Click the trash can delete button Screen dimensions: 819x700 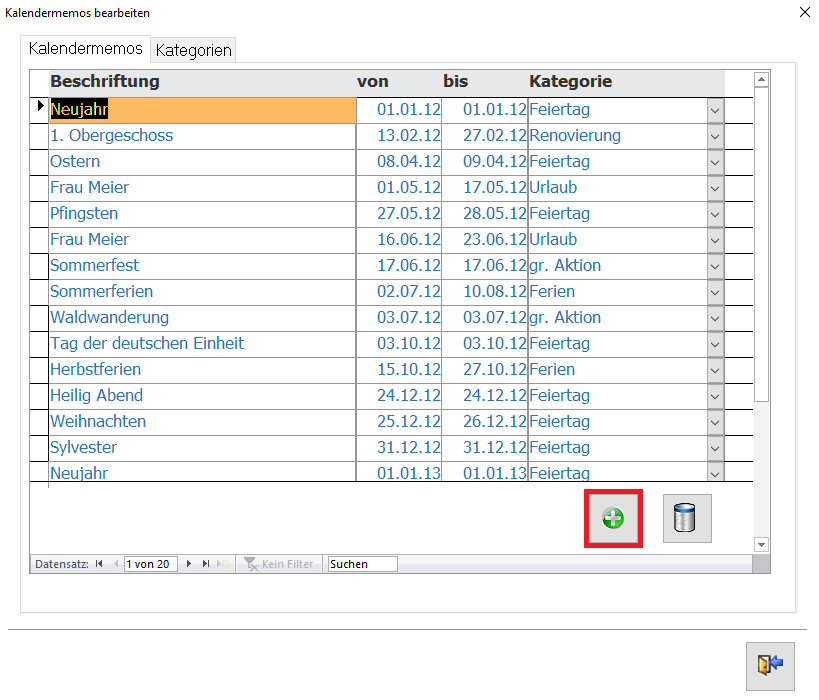pyautogui.click(x=686, y=518)
